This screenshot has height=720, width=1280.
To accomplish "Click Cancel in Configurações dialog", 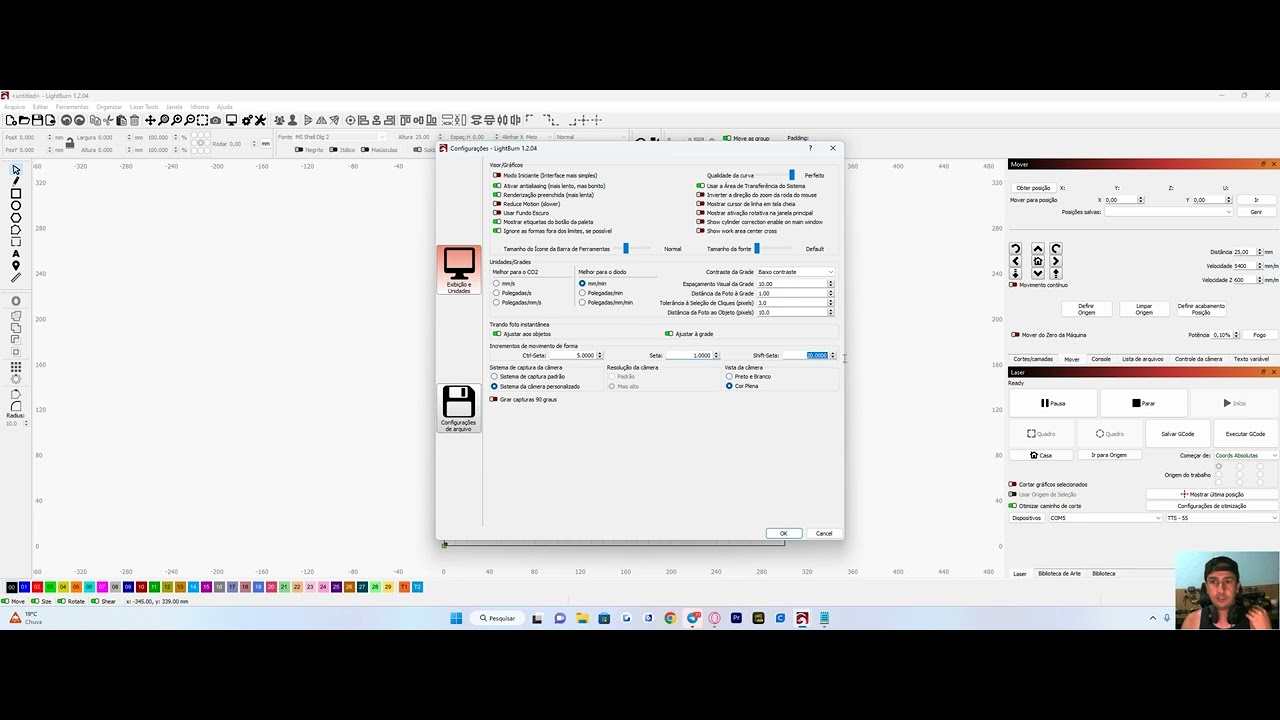I will click(x=824, y=533).
